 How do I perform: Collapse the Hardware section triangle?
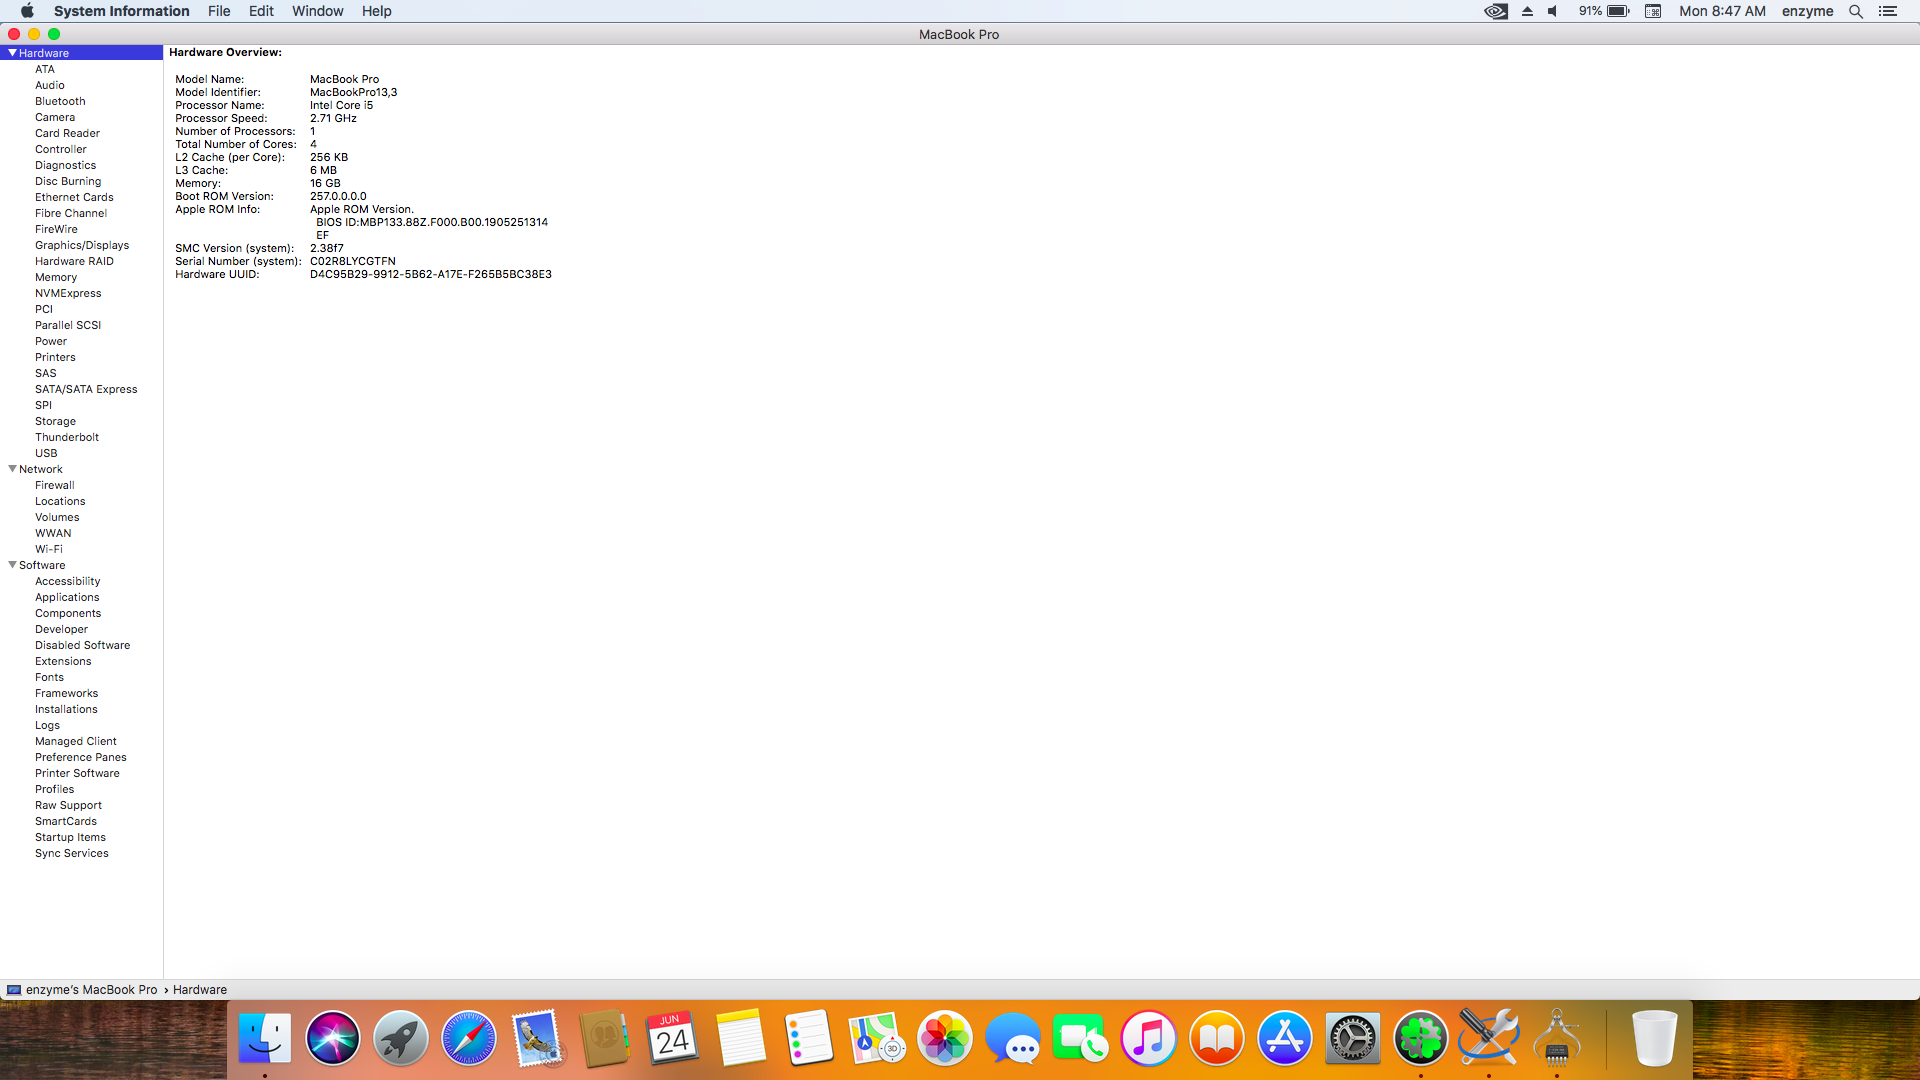point(12,53)
